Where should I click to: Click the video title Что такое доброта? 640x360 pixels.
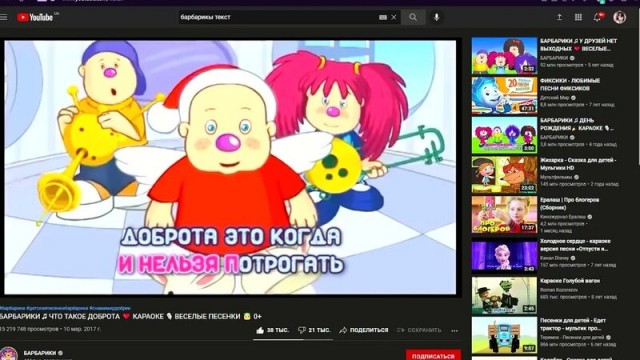pyautogui.click(x=131, y=316)
